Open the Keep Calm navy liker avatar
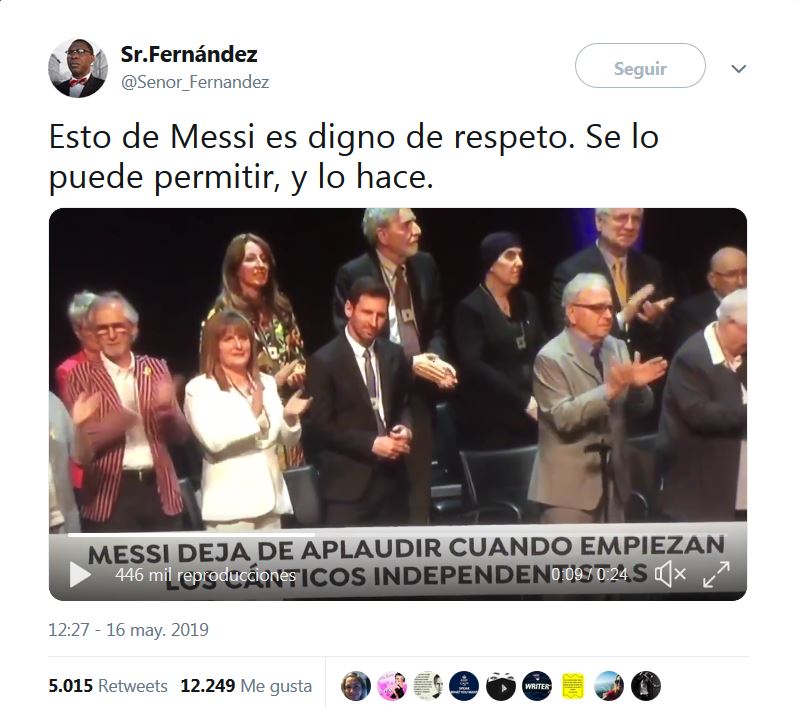This screenshot has width=796, height=708. [464, 686]
